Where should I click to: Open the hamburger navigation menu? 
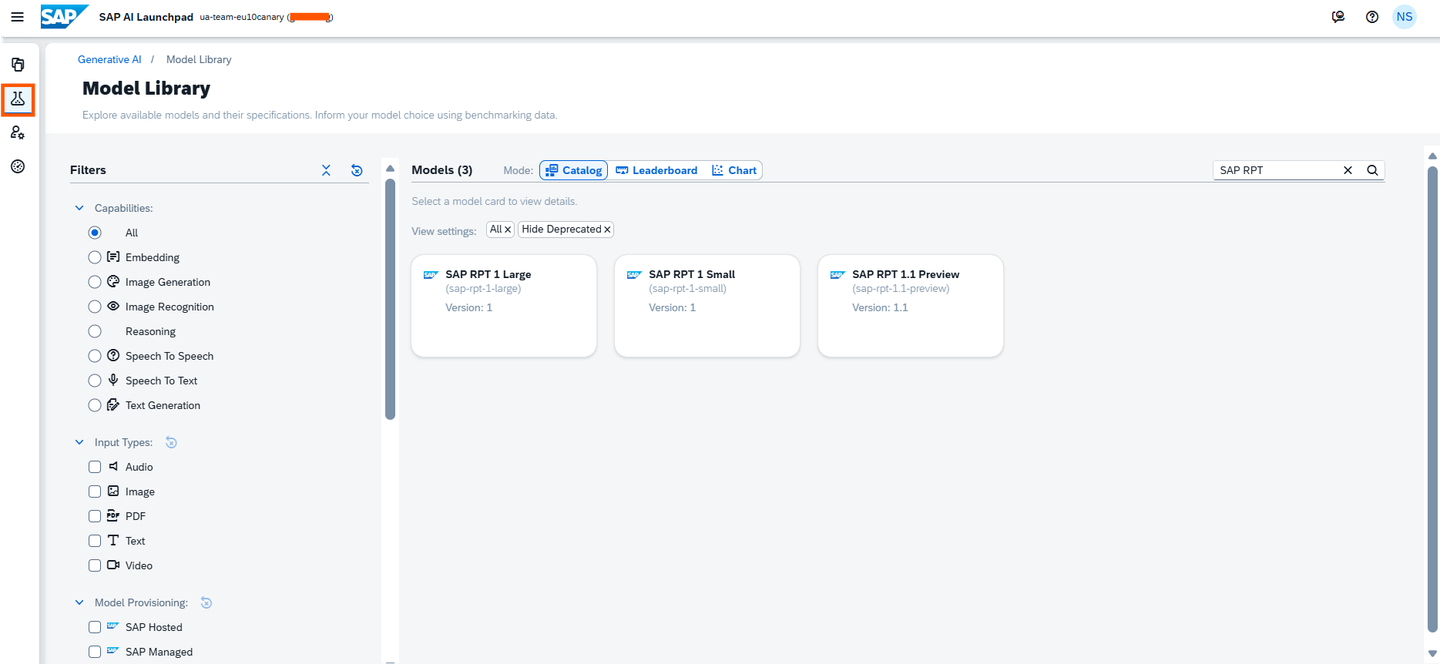(x=17, y=17)
